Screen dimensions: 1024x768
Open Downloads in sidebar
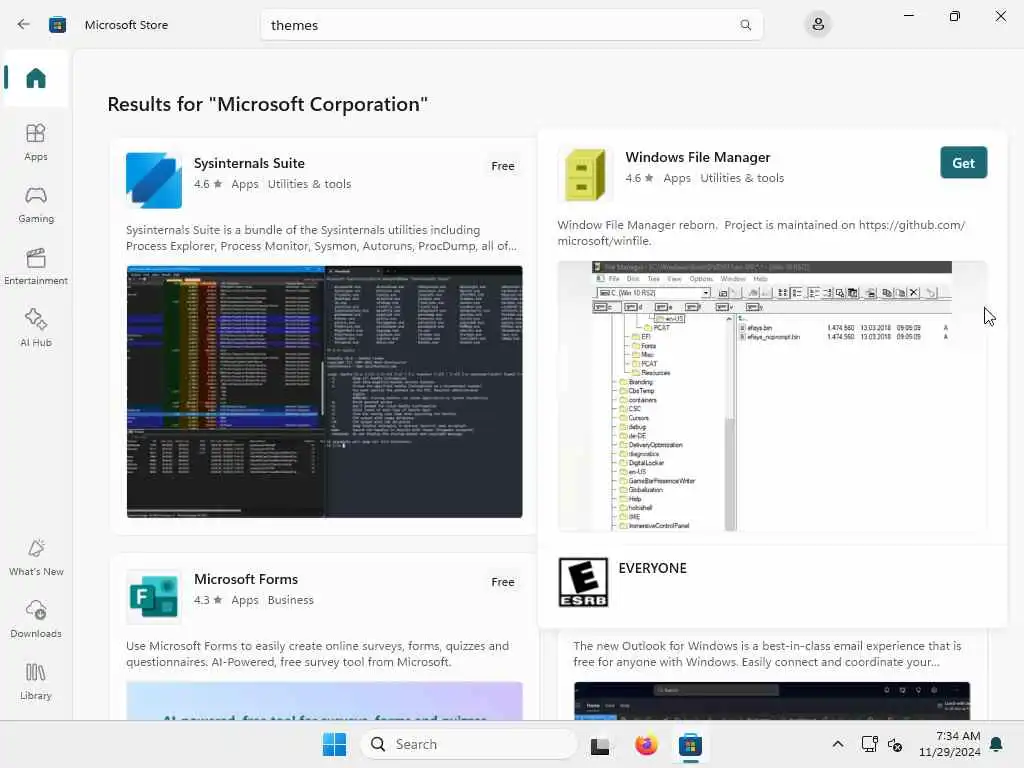tap(36, 620)
